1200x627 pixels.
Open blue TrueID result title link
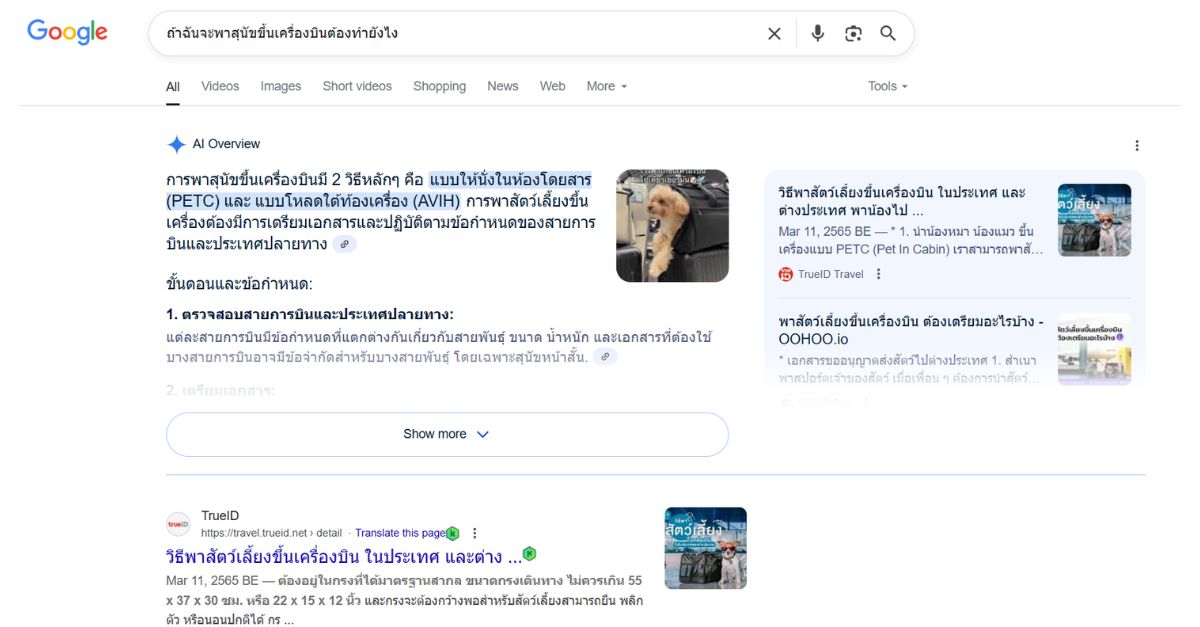[x=344, y=556]
